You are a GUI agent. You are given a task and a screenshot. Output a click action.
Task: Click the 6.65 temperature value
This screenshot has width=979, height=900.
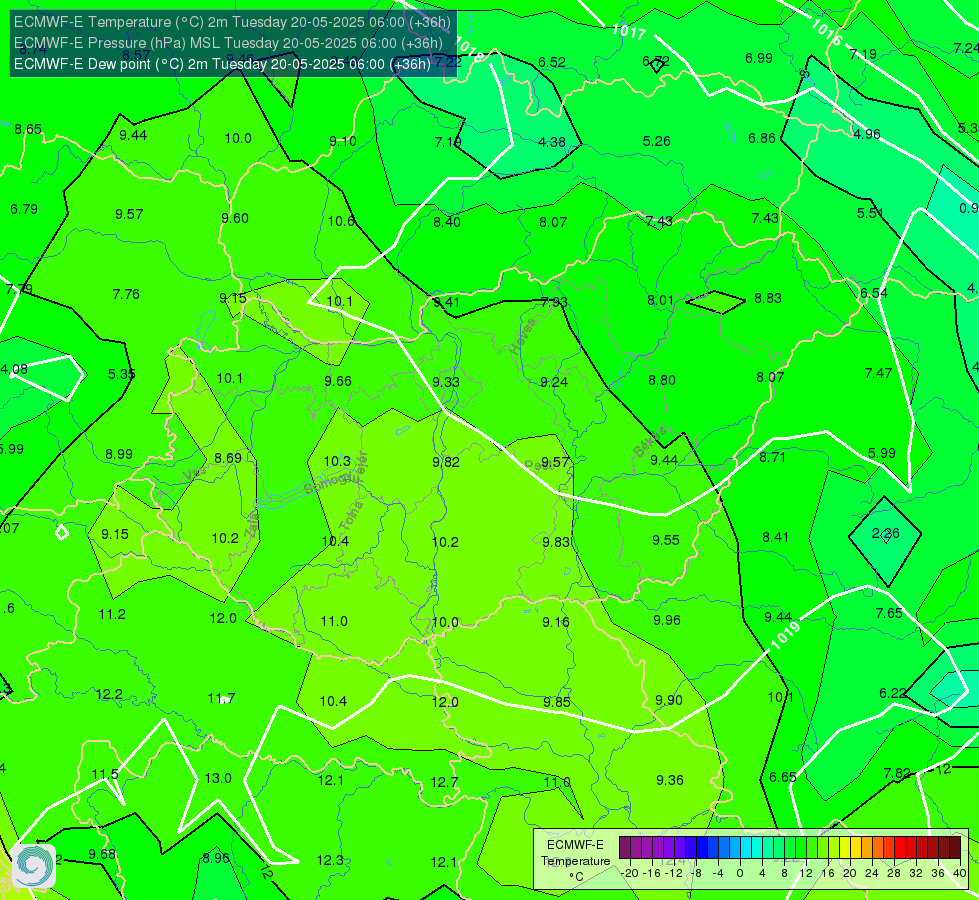click(783, 777)
